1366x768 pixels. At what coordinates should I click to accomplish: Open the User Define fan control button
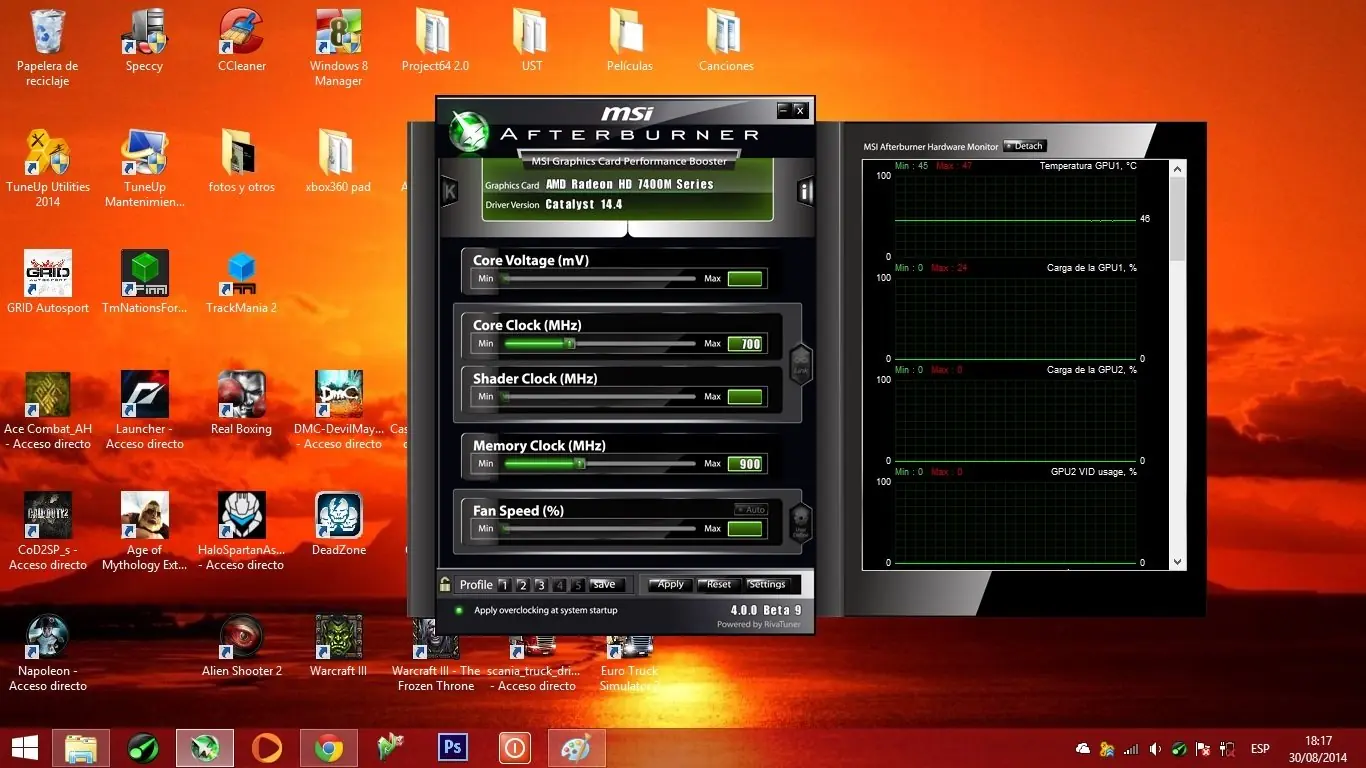800,521
